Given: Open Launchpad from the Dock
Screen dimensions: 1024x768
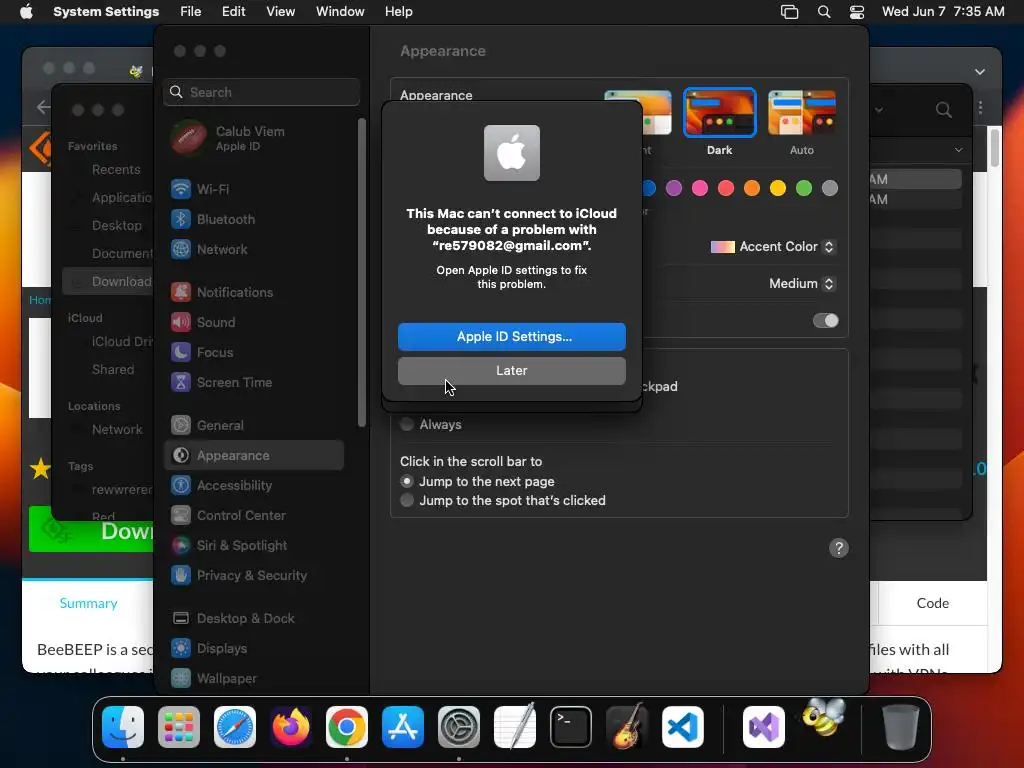Looking at the screenshot, I should (179, 727).
